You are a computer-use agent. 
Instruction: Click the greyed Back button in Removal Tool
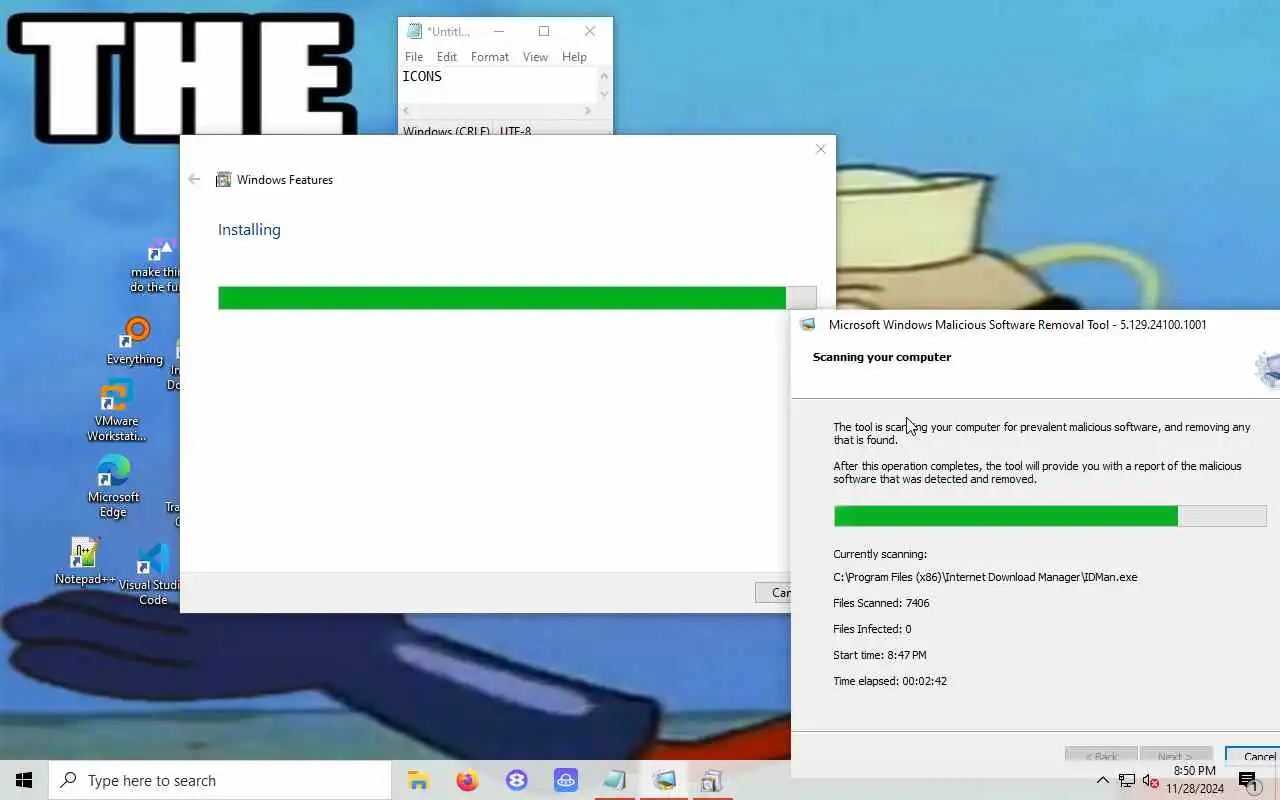click(x=1101, y=757)
